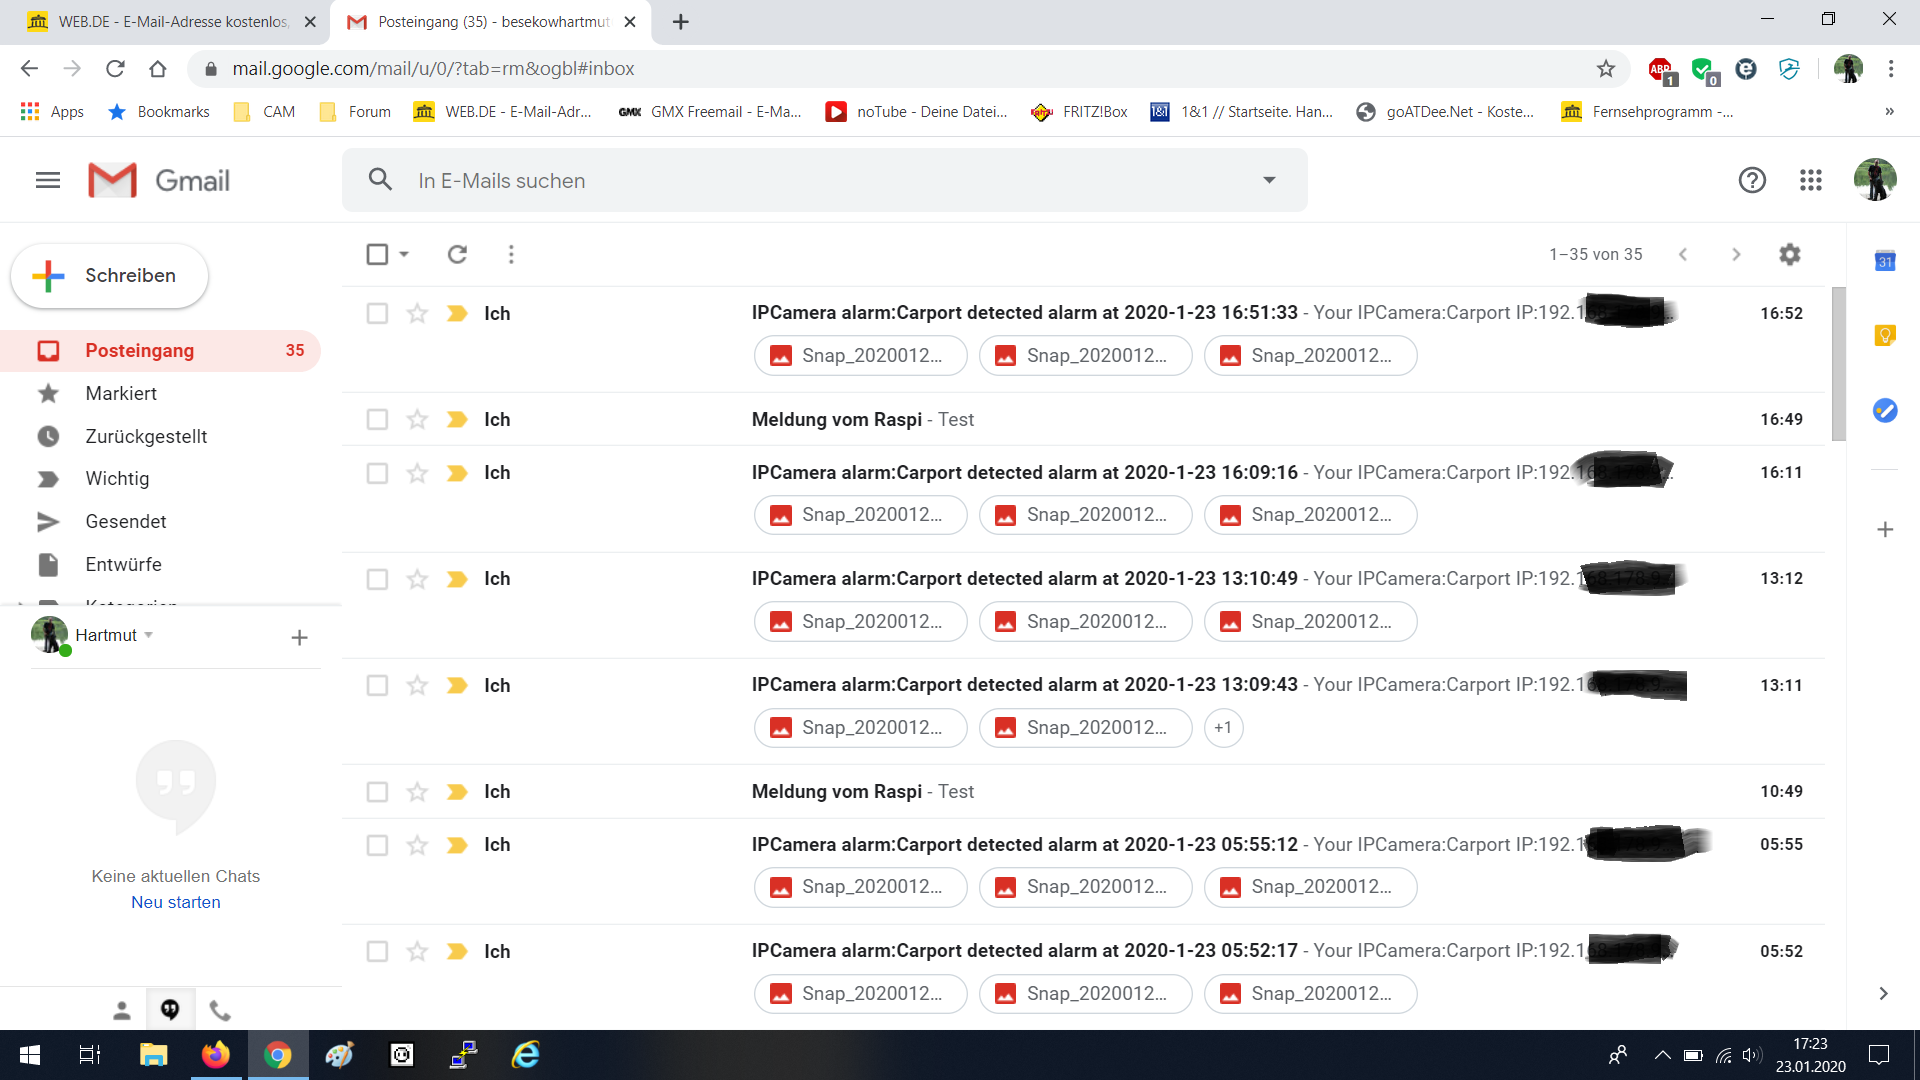Check the box for the 13:12 Carport alarm email
Image resolution: width=1920 pixels, height=1080 pixels.
(377, 579)
